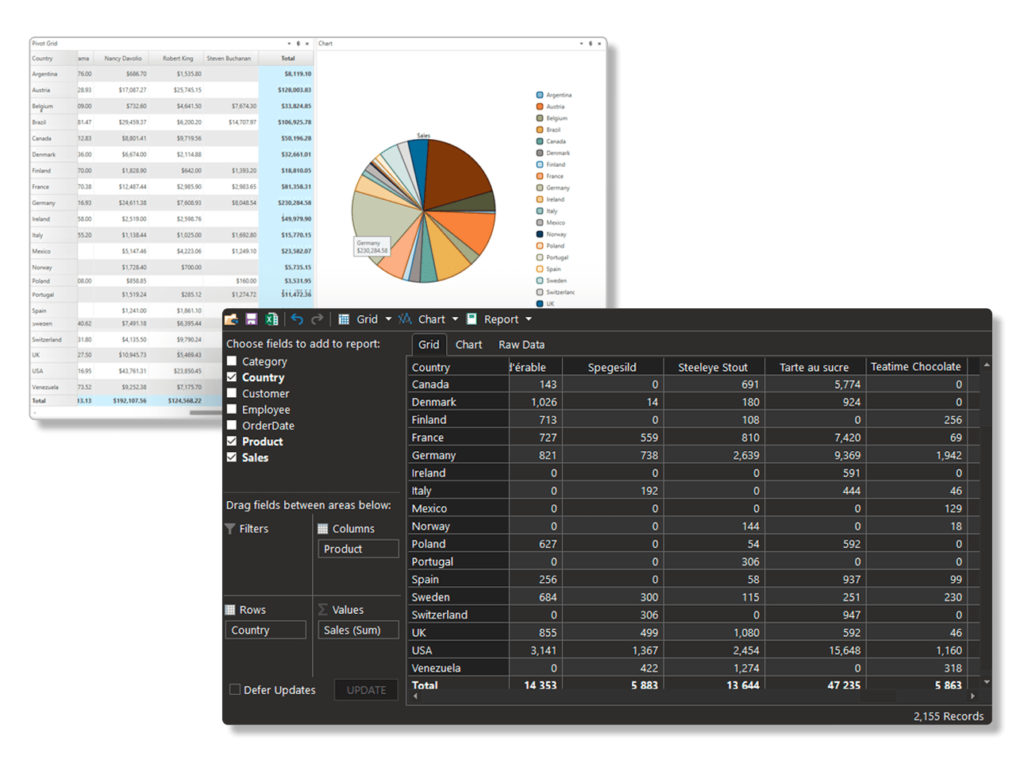Check the Category field checkbox

point(232,362)
